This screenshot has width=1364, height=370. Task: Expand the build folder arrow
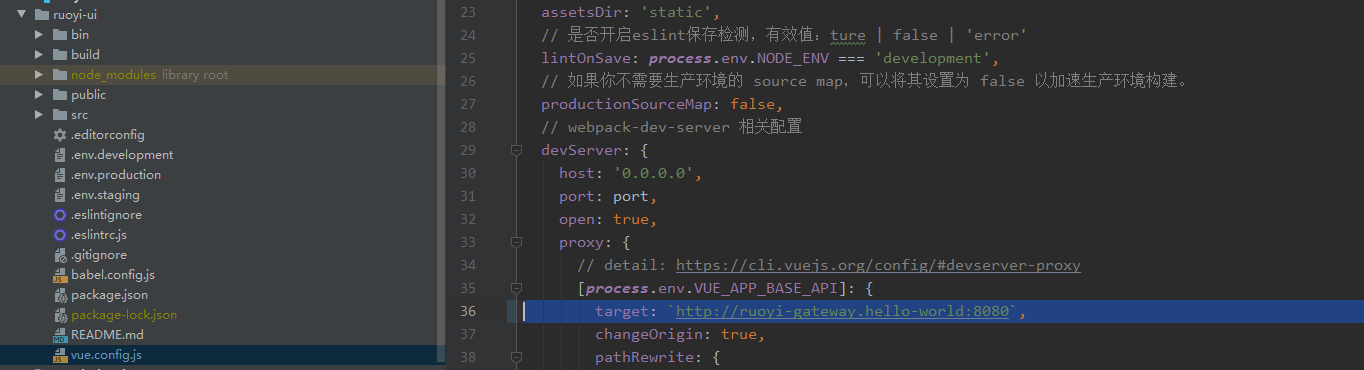coord(39,55)
